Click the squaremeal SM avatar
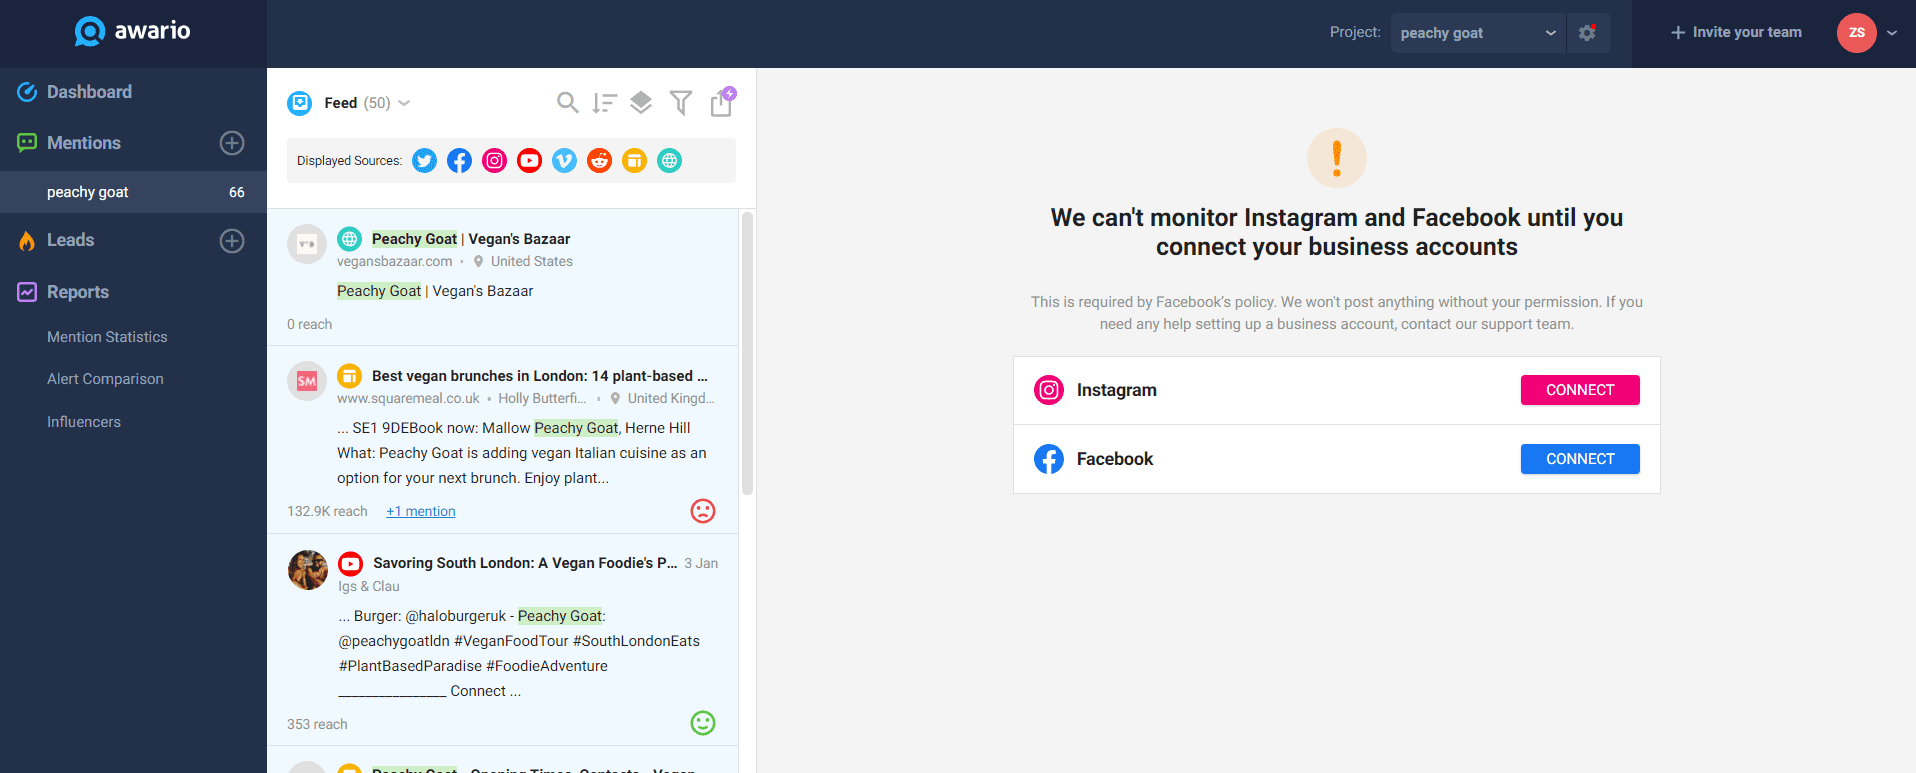Screen dimensions: 1916x773 [307, 381]
